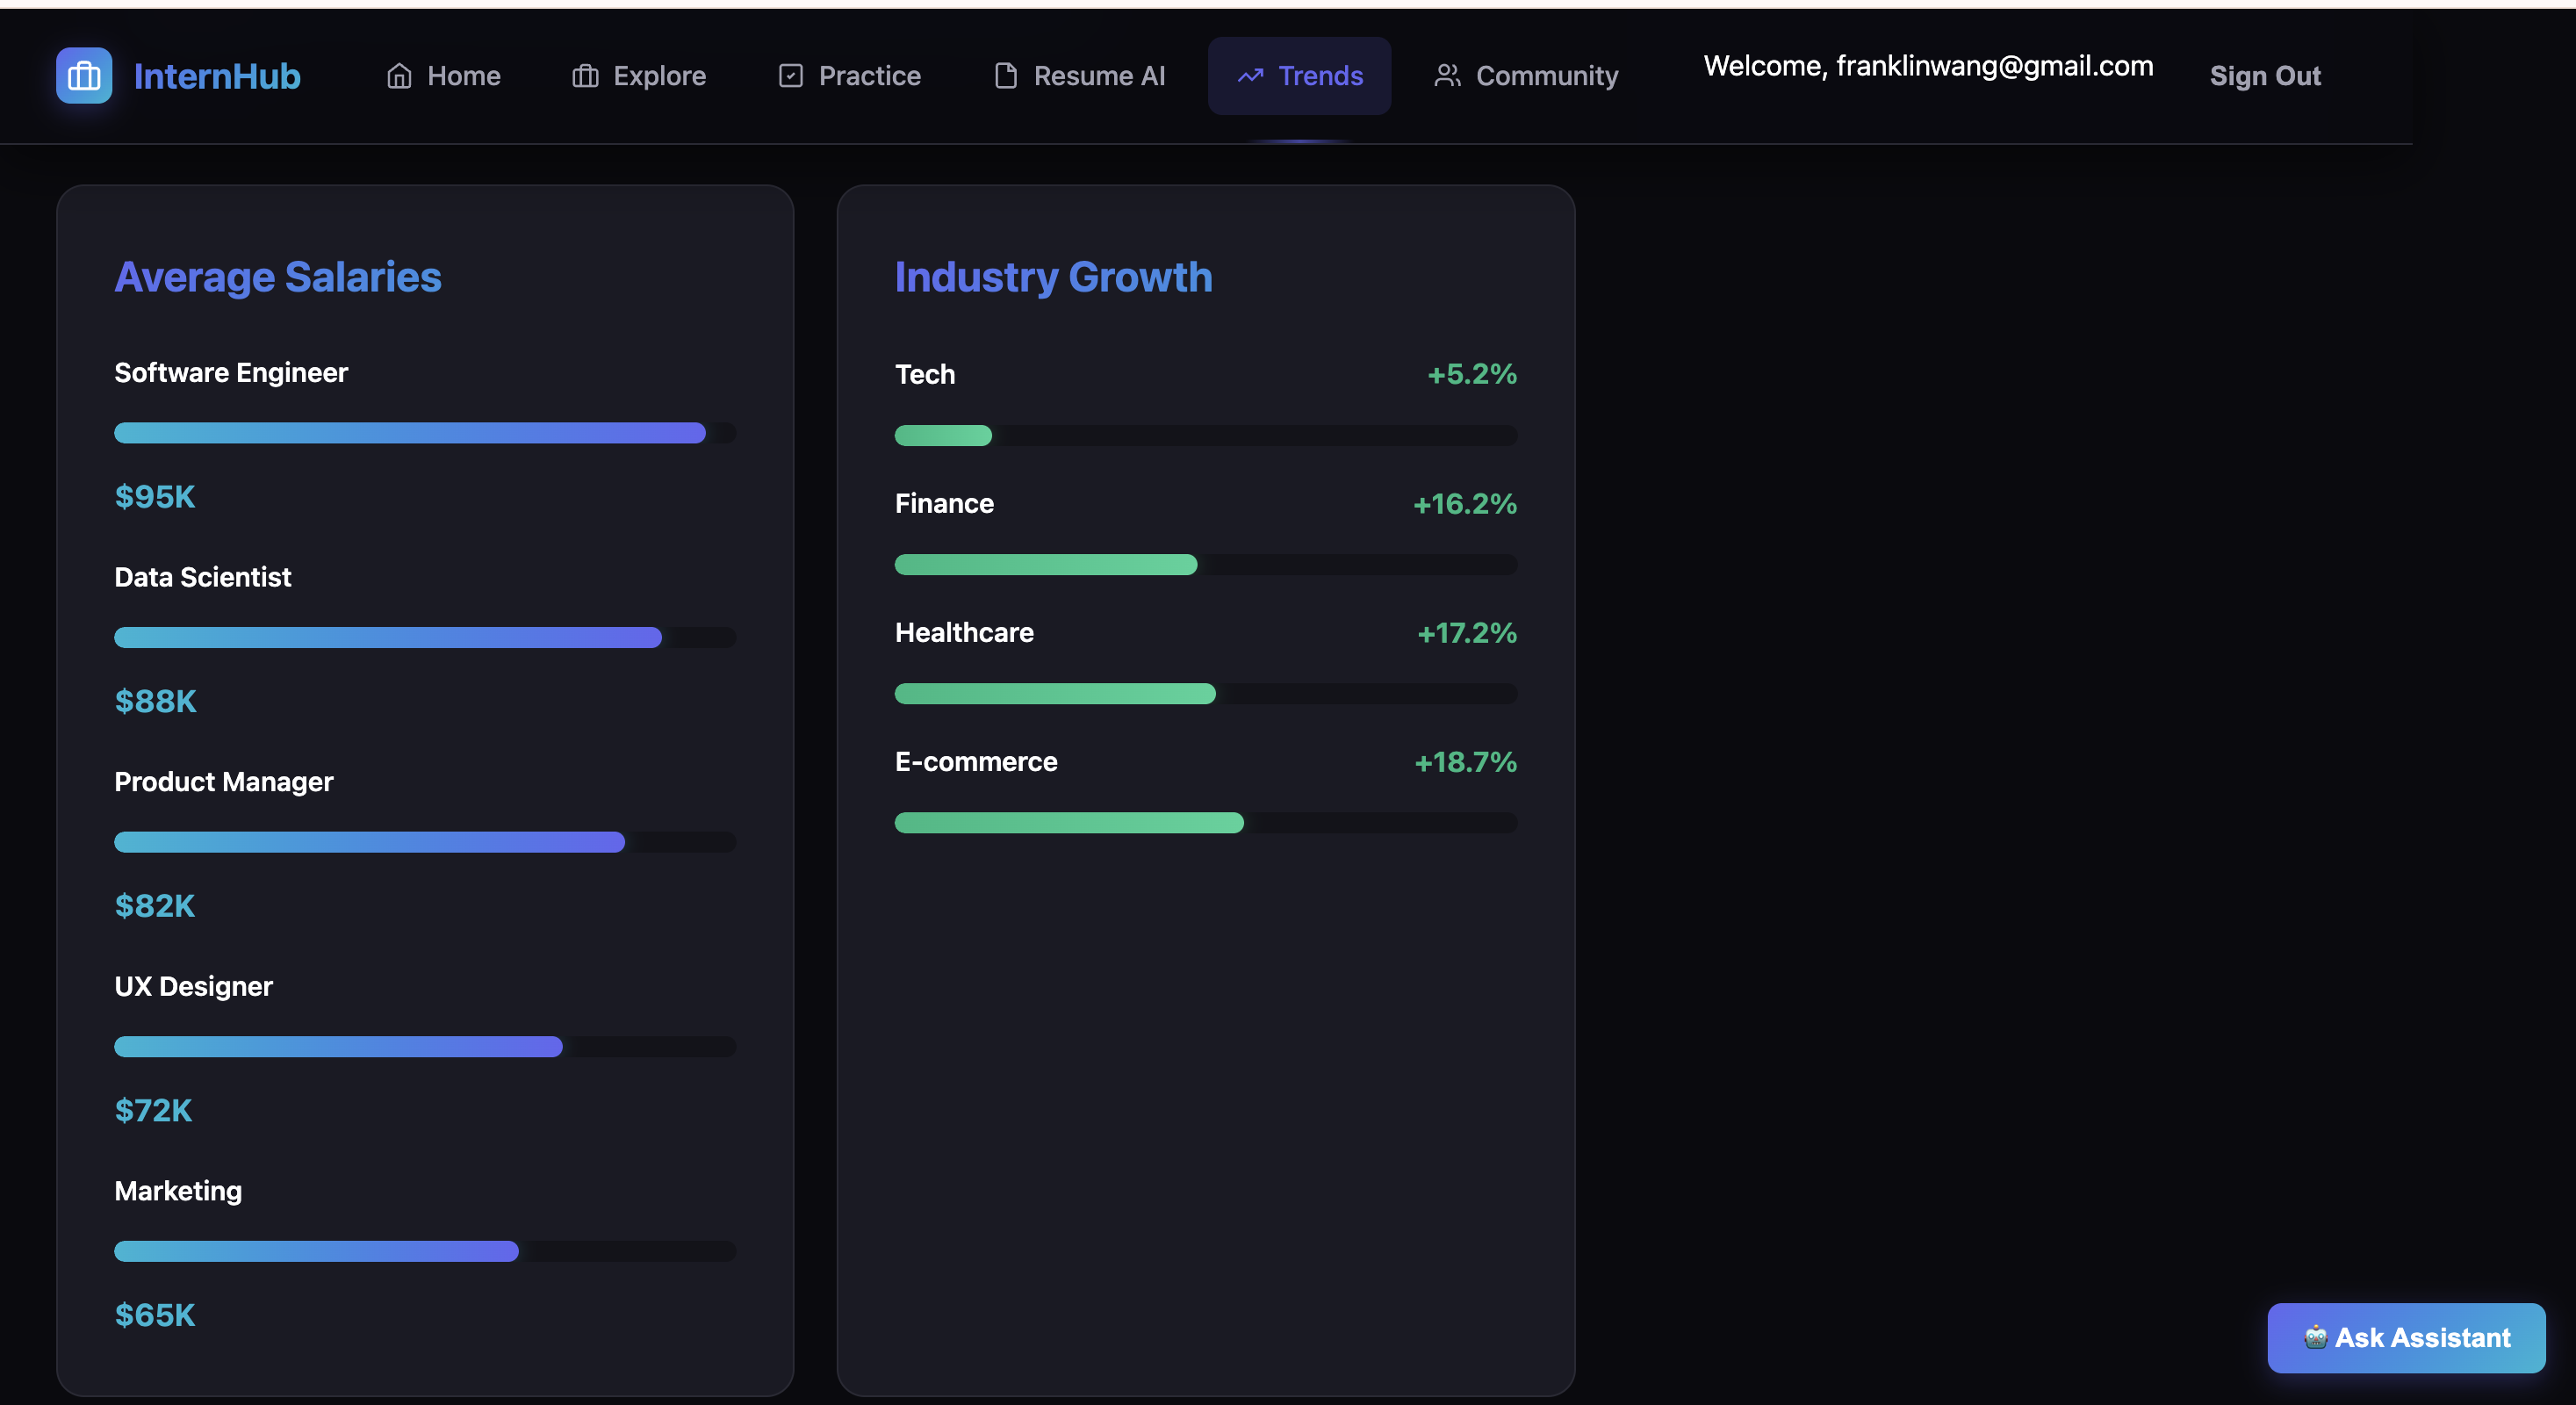This screenshot has width=2576, height=1405.
Task: Click the Resume AI document icon
Action: click(1005, 76)
